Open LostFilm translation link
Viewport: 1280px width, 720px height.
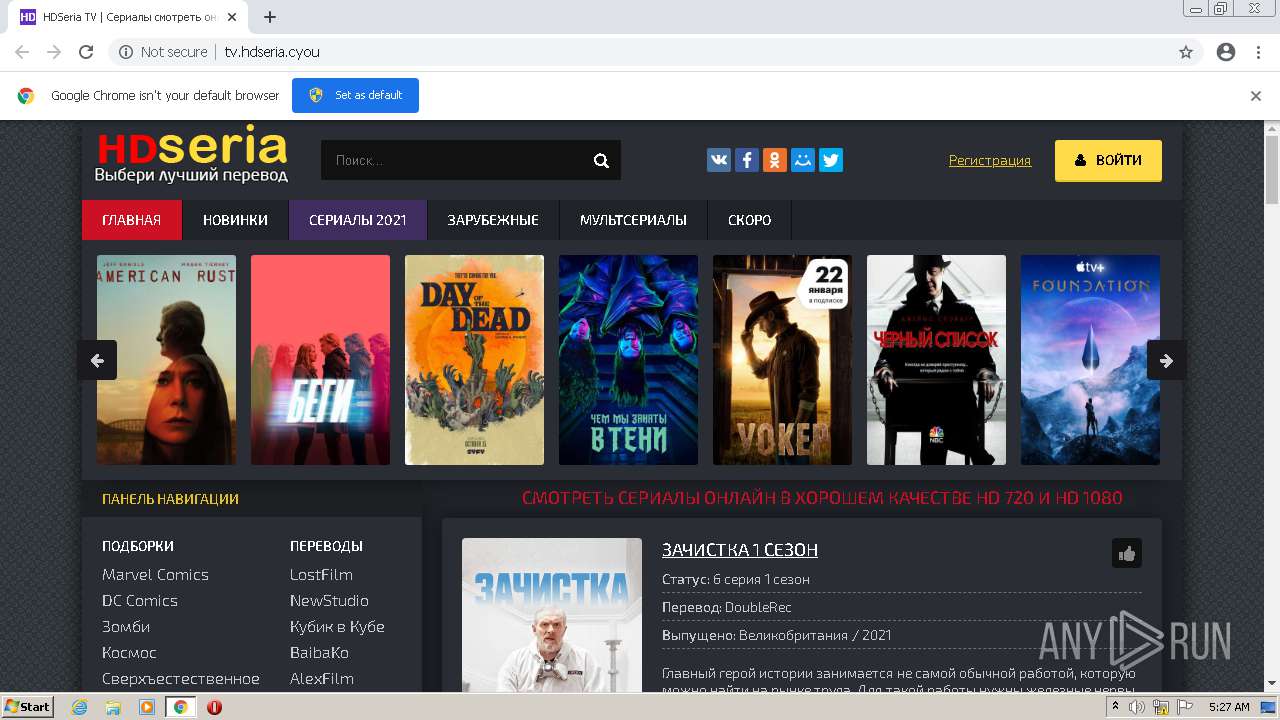(321, 575)
